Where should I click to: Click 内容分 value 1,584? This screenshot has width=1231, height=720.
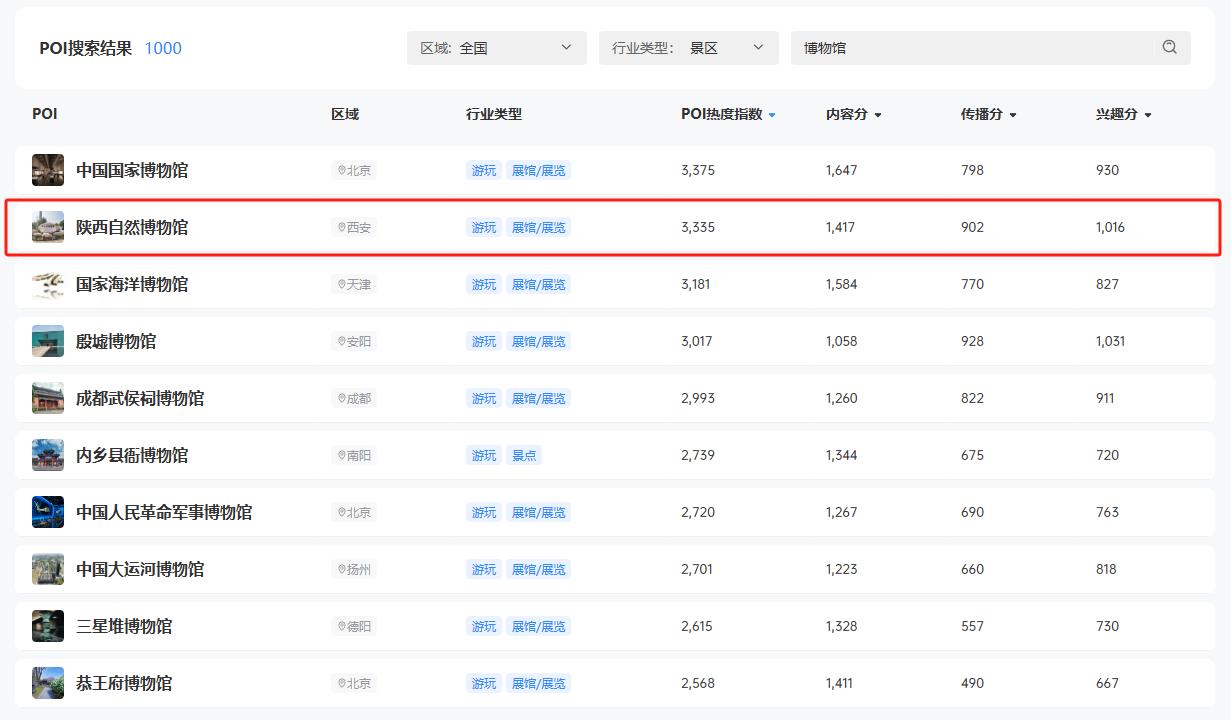(x=842, y=284)
